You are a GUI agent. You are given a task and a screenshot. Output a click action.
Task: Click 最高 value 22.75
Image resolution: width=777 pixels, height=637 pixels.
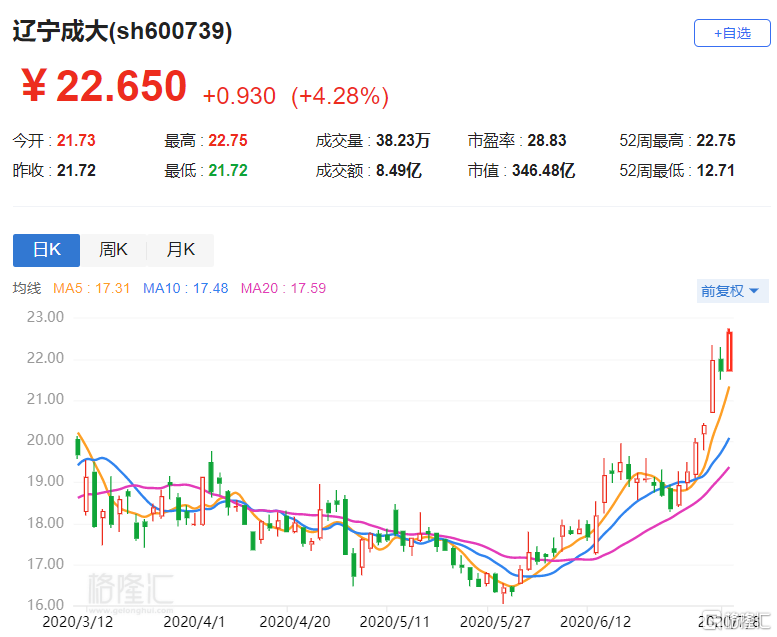point(227,140)
